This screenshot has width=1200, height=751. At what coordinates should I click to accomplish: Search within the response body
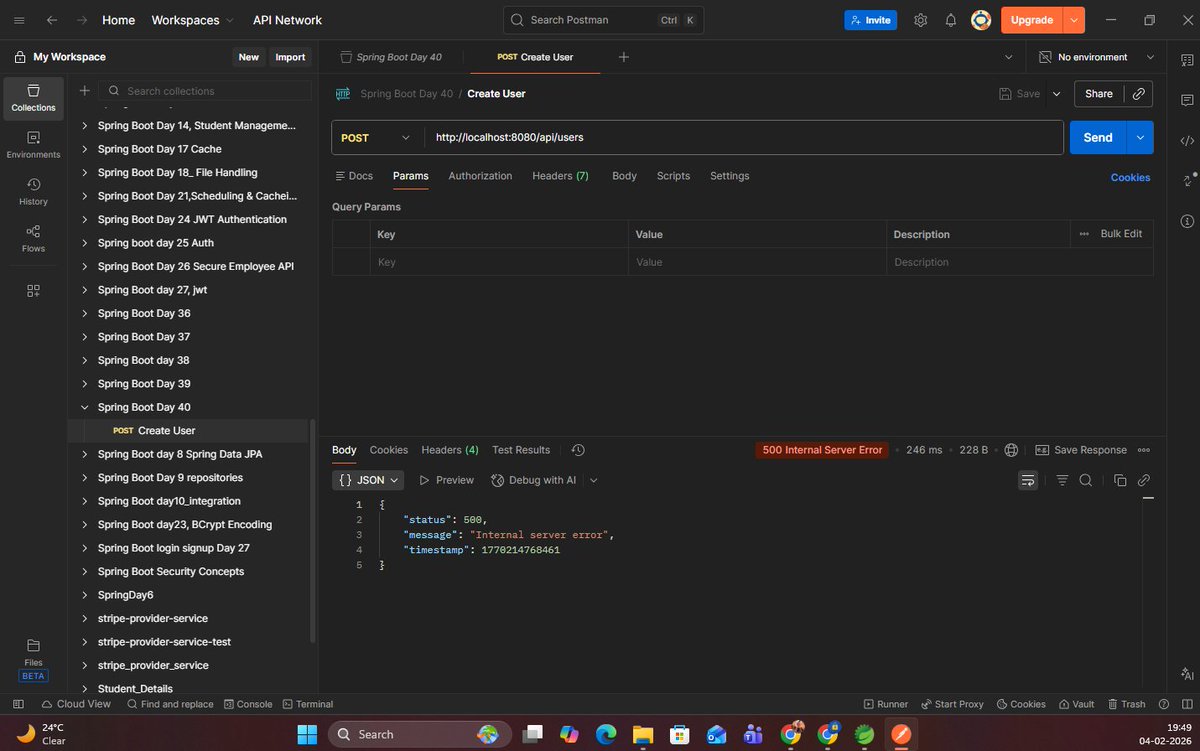[1086, 480]
